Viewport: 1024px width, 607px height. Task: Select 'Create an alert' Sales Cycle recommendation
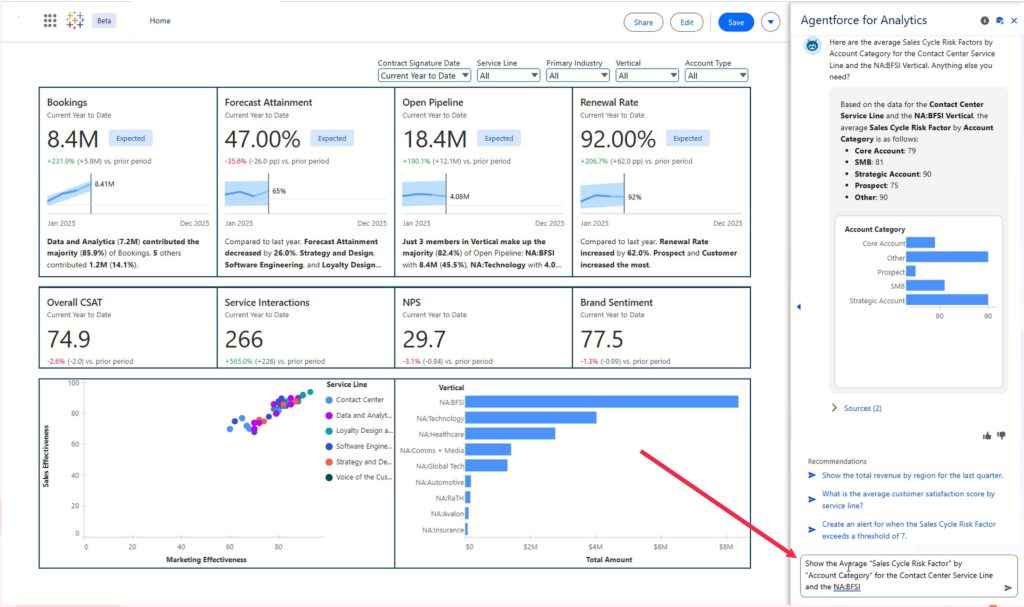point(909,530)
